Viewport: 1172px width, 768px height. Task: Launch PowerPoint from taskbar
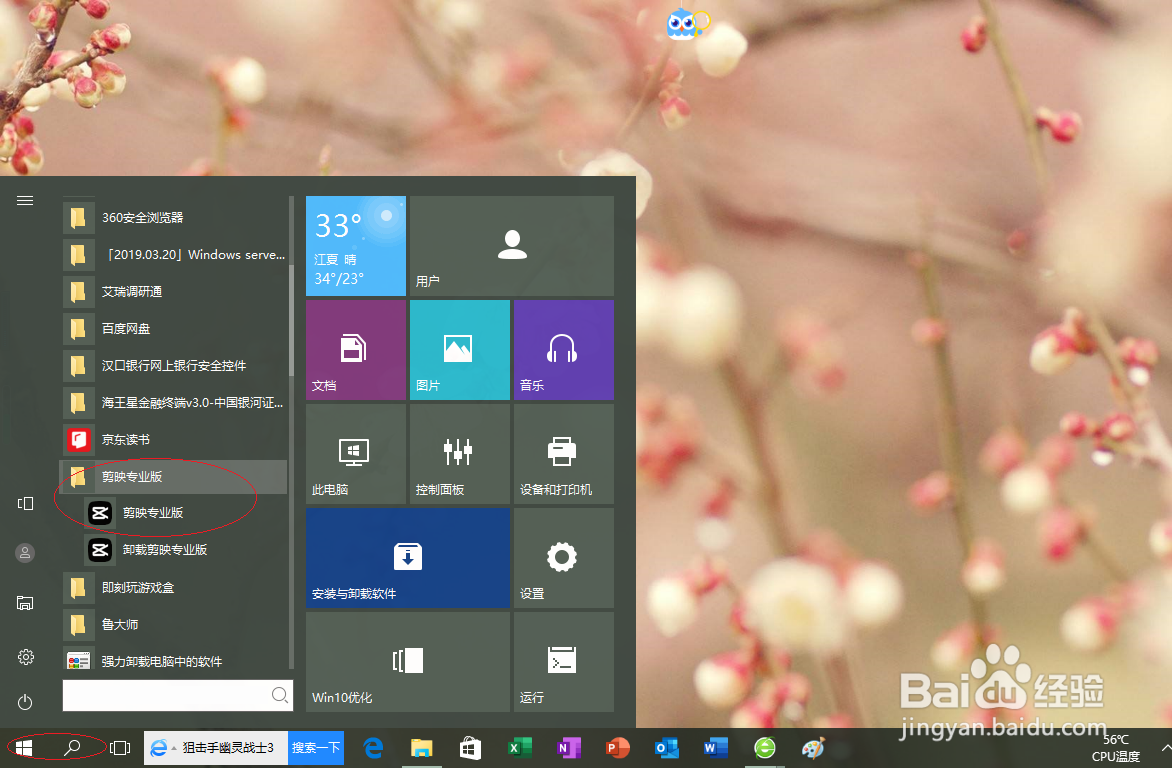(617, 748)
